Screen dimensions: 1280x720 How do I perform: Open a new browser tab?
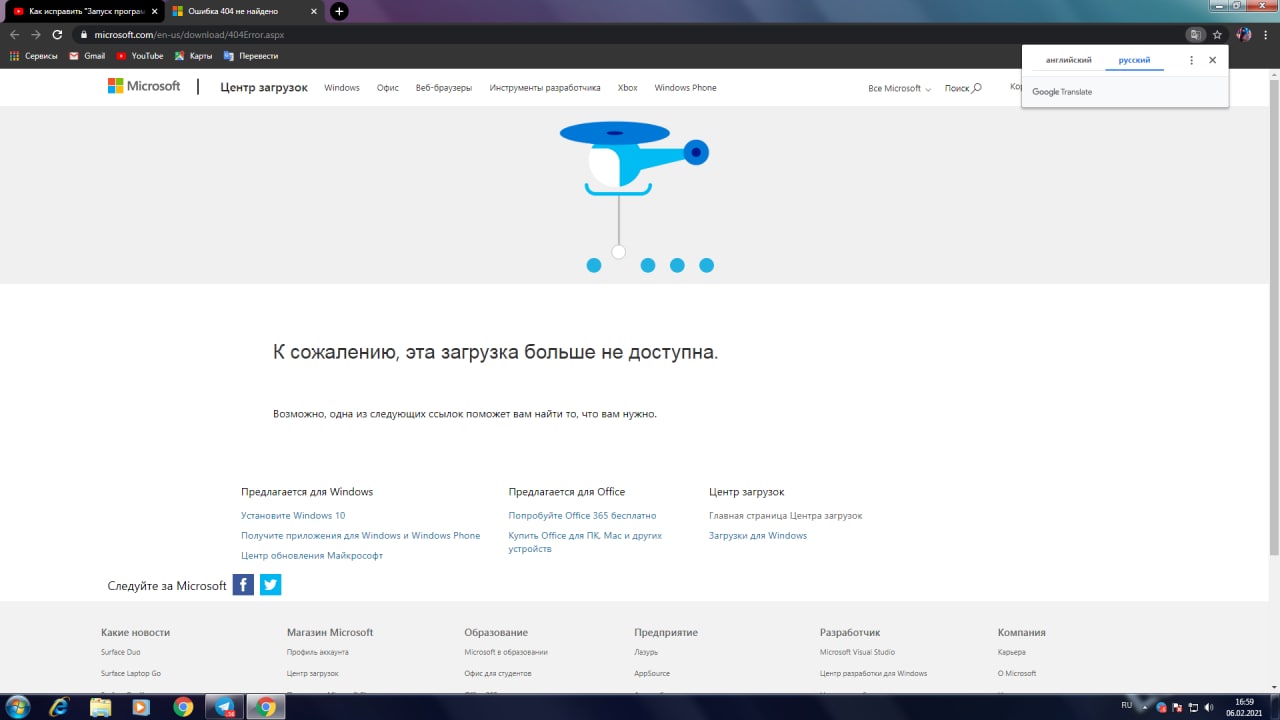[339, 11]
